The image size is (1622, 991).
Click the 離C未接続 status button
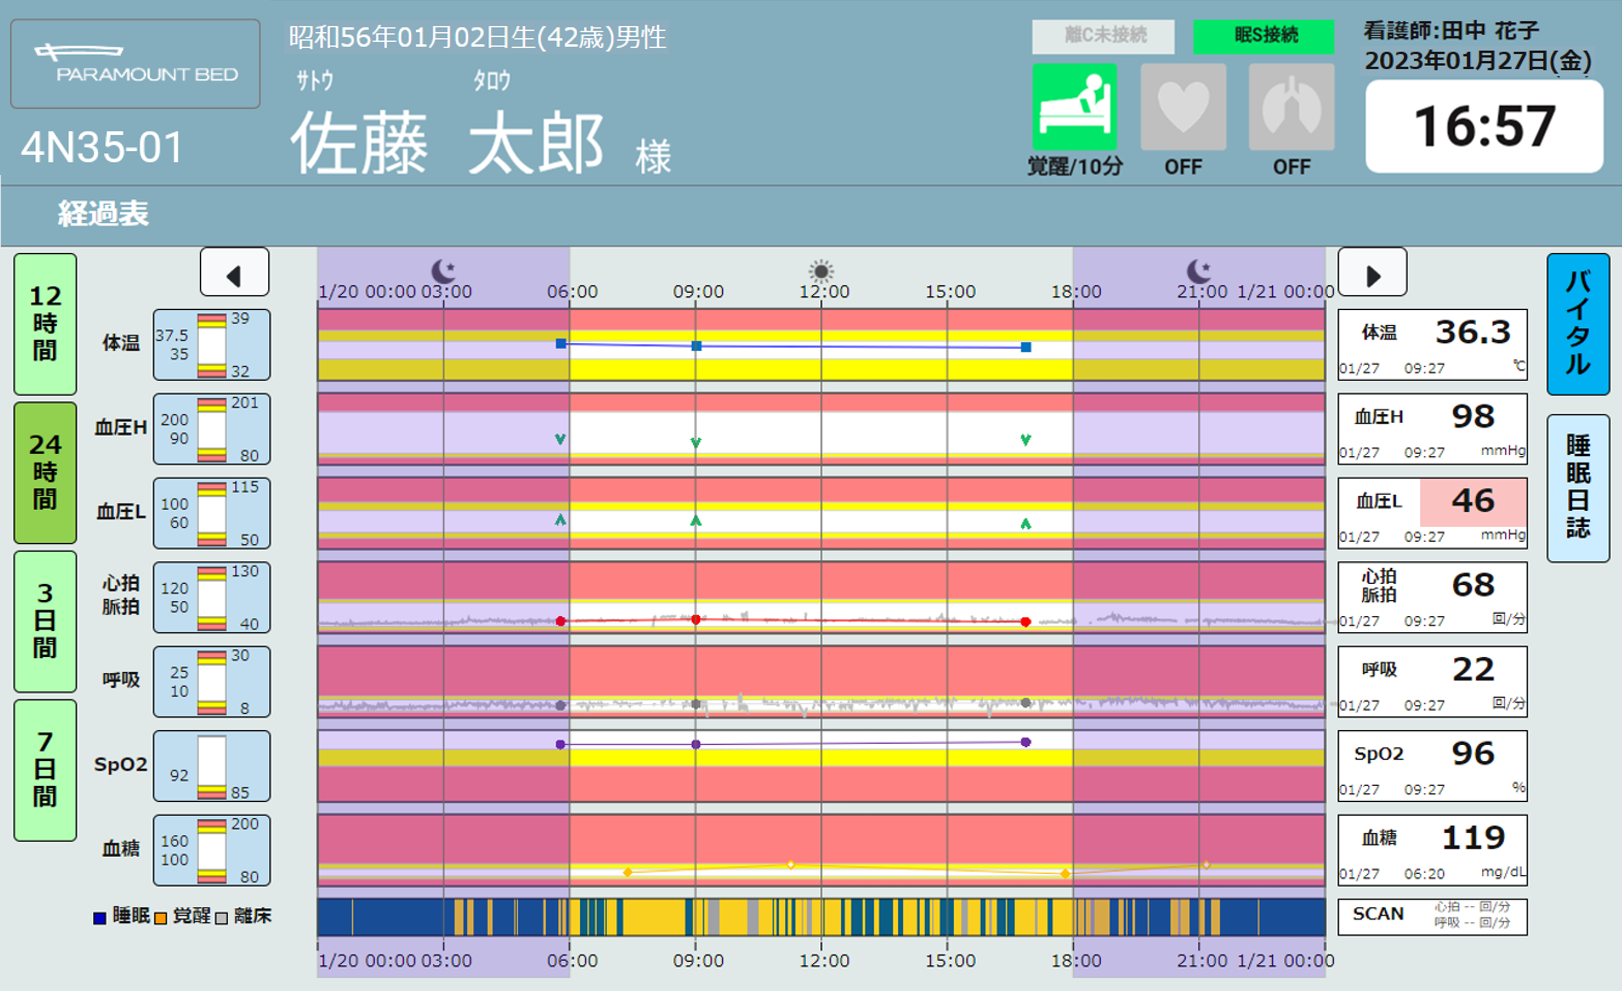pyautogui.click(x=1103, y=36)
